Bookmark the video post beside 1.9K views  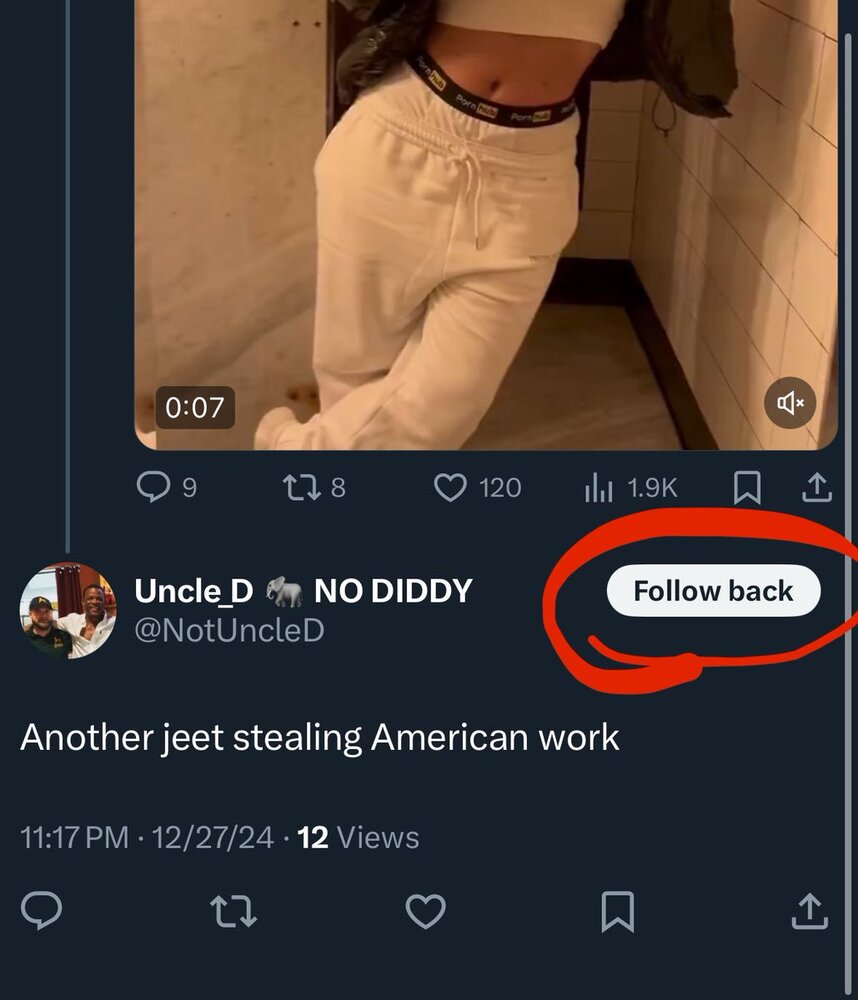click(x=746, y=487)
